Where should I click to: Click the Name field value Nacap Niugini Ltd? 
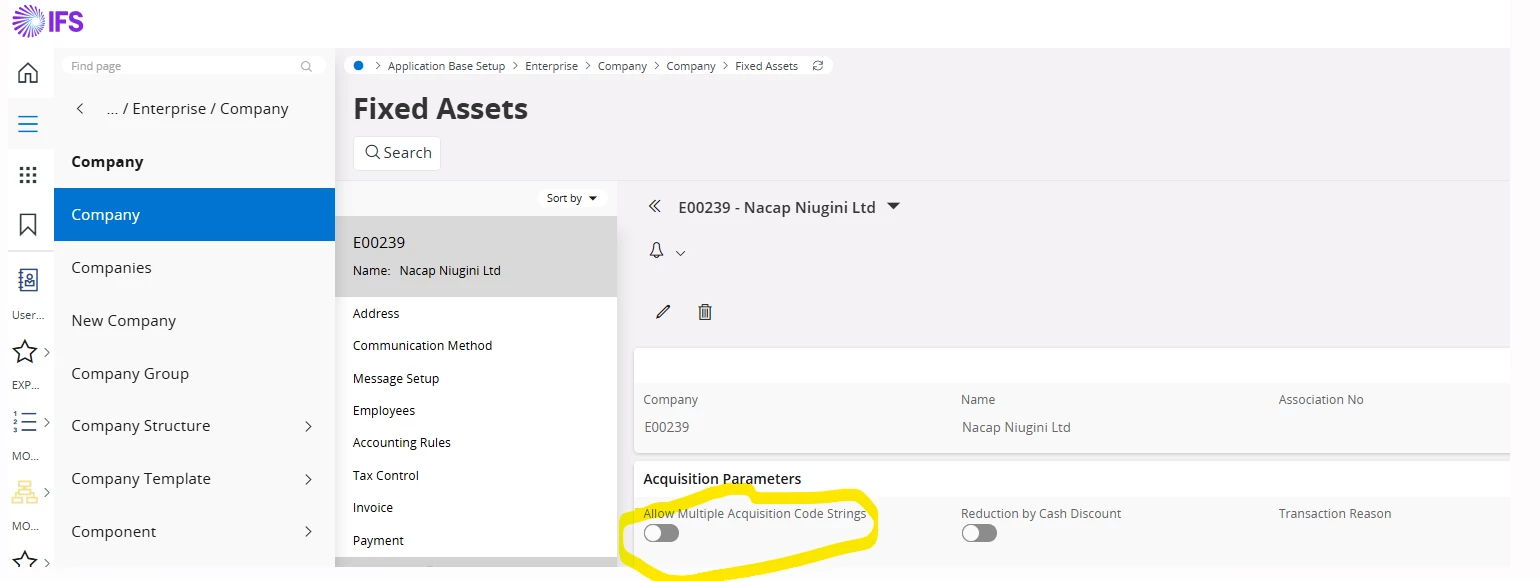1016,427
